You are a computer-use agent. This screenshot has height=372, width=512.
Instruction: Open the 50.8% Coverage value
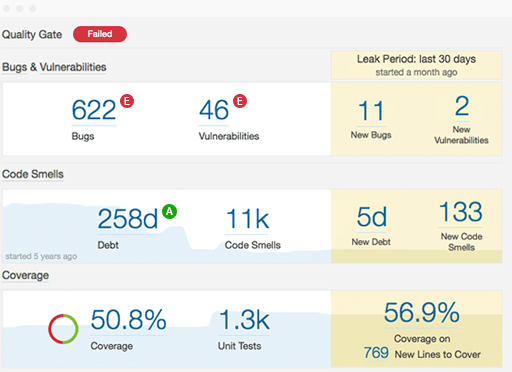[128, 320]
